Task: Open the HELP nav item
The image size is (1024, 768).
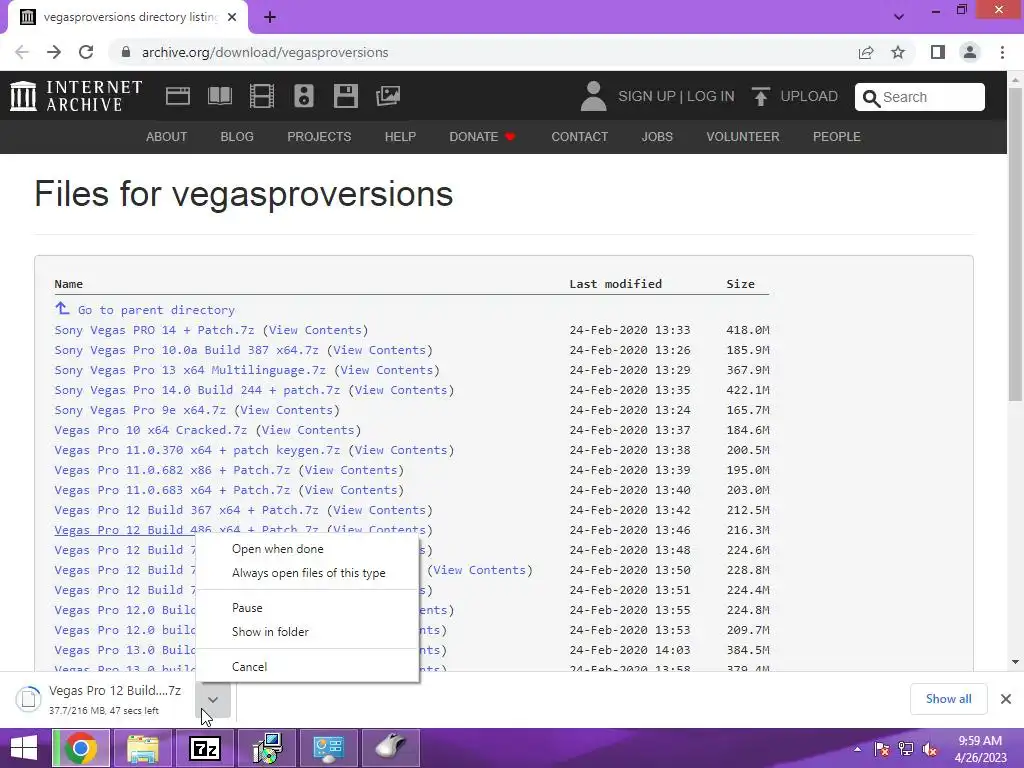Action: (400, 136)
